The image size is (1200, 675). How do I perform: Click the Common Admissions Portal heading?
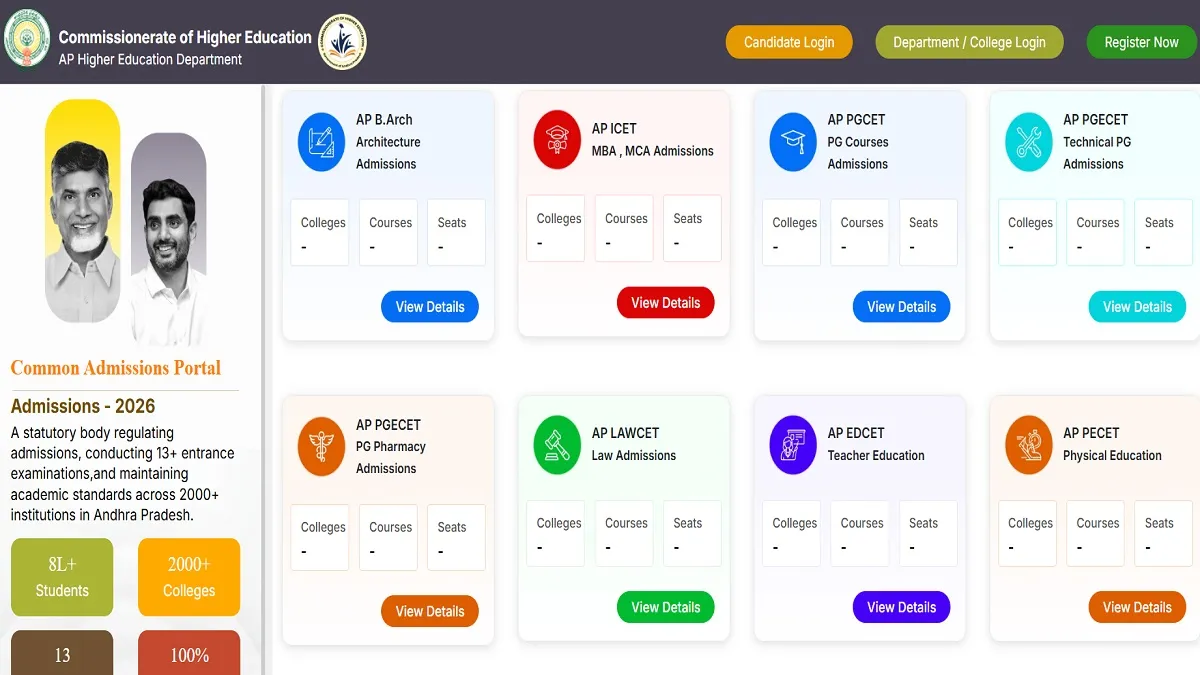point(116,368)
